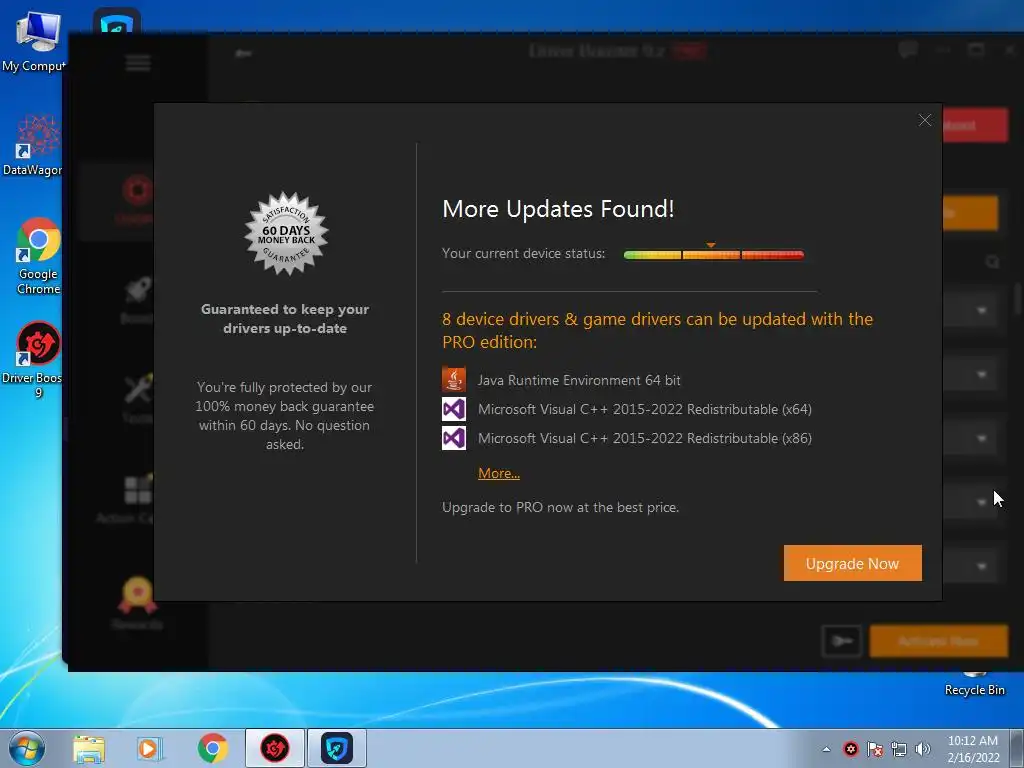Open network tray icon
Image resolution: width=1024 pixels, height=768 pixels.
pos(899,749)
